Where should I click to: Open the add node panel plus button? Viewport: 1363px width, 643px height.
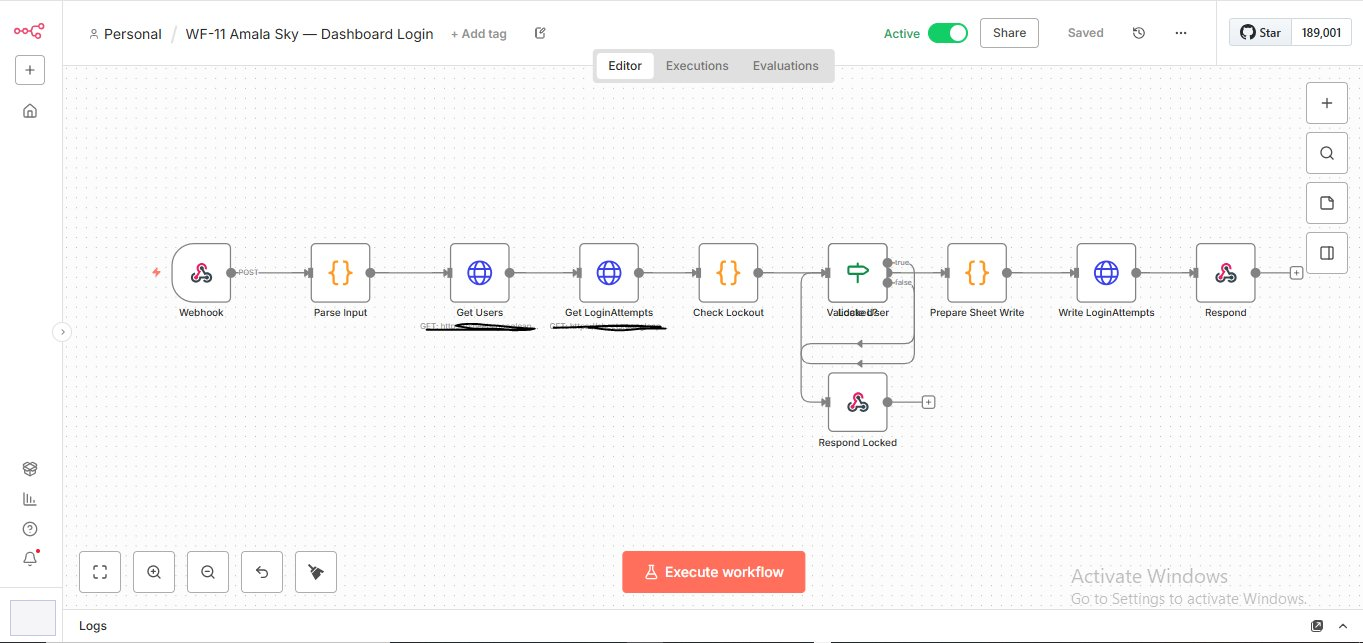click(1327, 103)
